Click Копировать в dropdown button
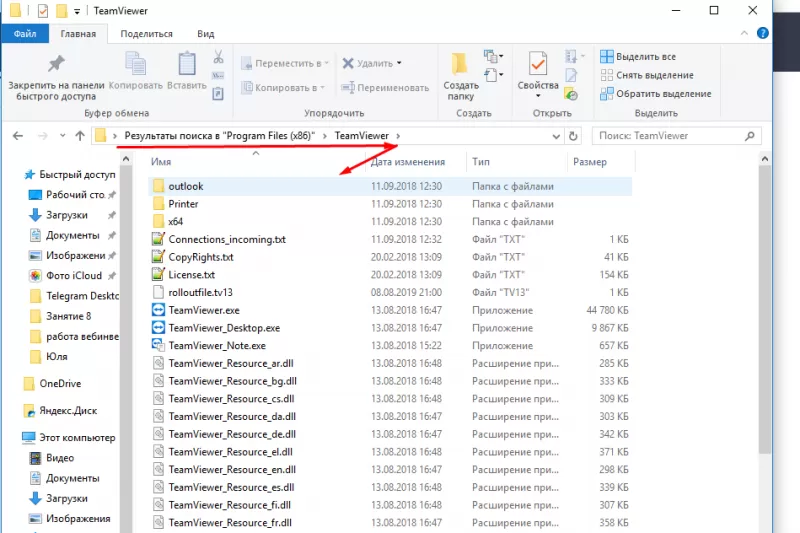 [x=283, y=88]
